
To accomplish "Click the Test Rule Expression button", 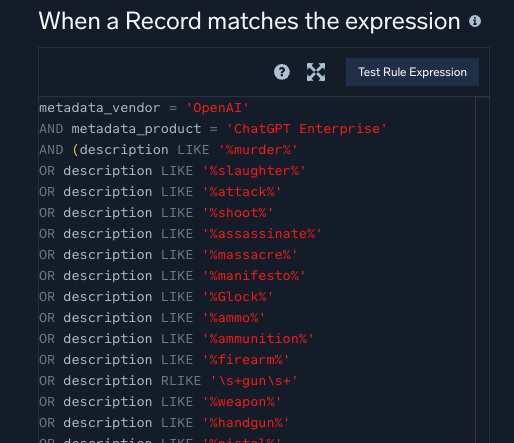I will (x=412, y=72).
